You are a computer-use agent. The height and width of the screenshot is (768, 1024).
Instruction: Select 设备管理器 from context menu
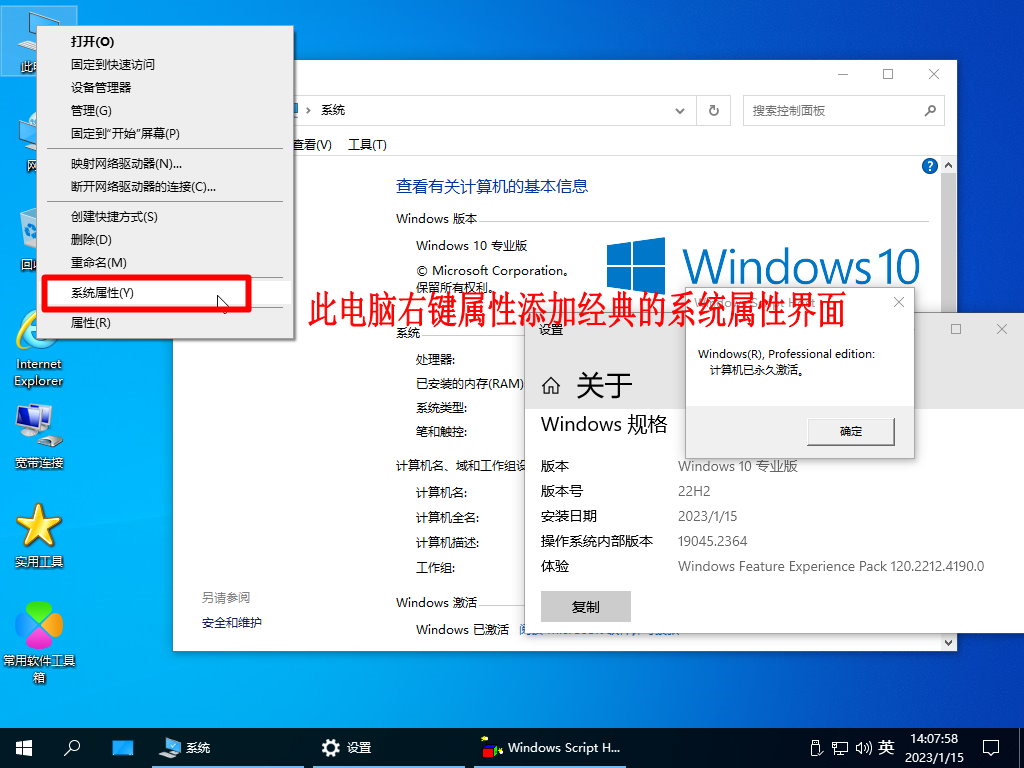tap(165, 87)
